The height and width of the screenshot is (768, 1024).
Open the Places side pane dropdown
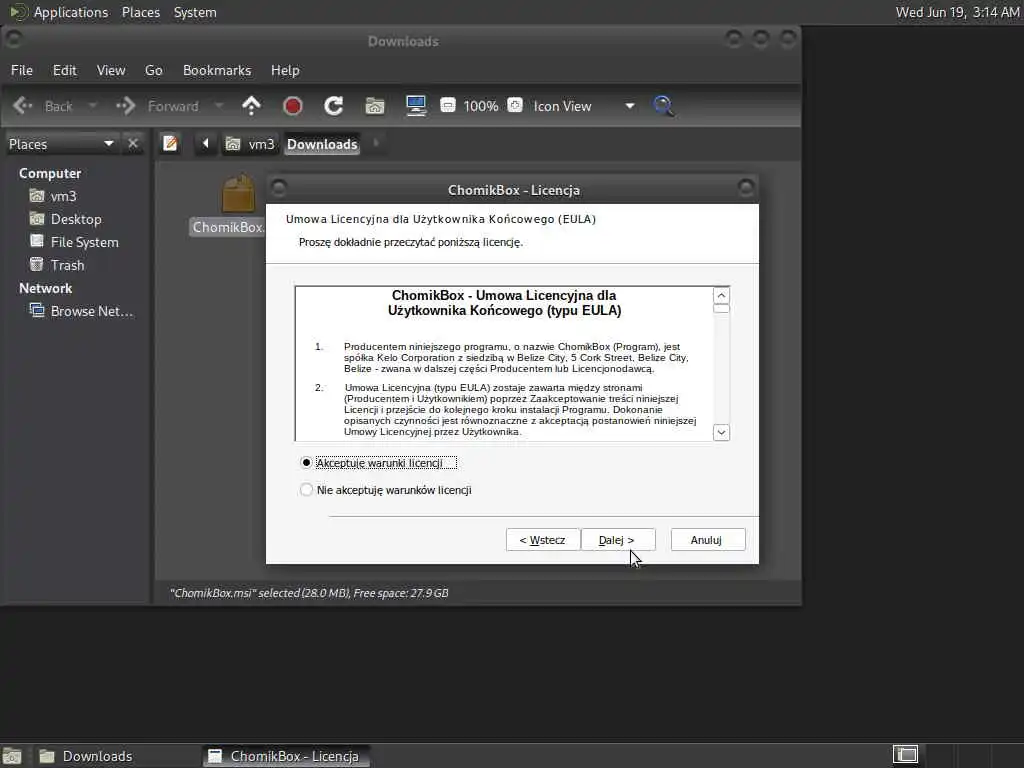point(61,144)
